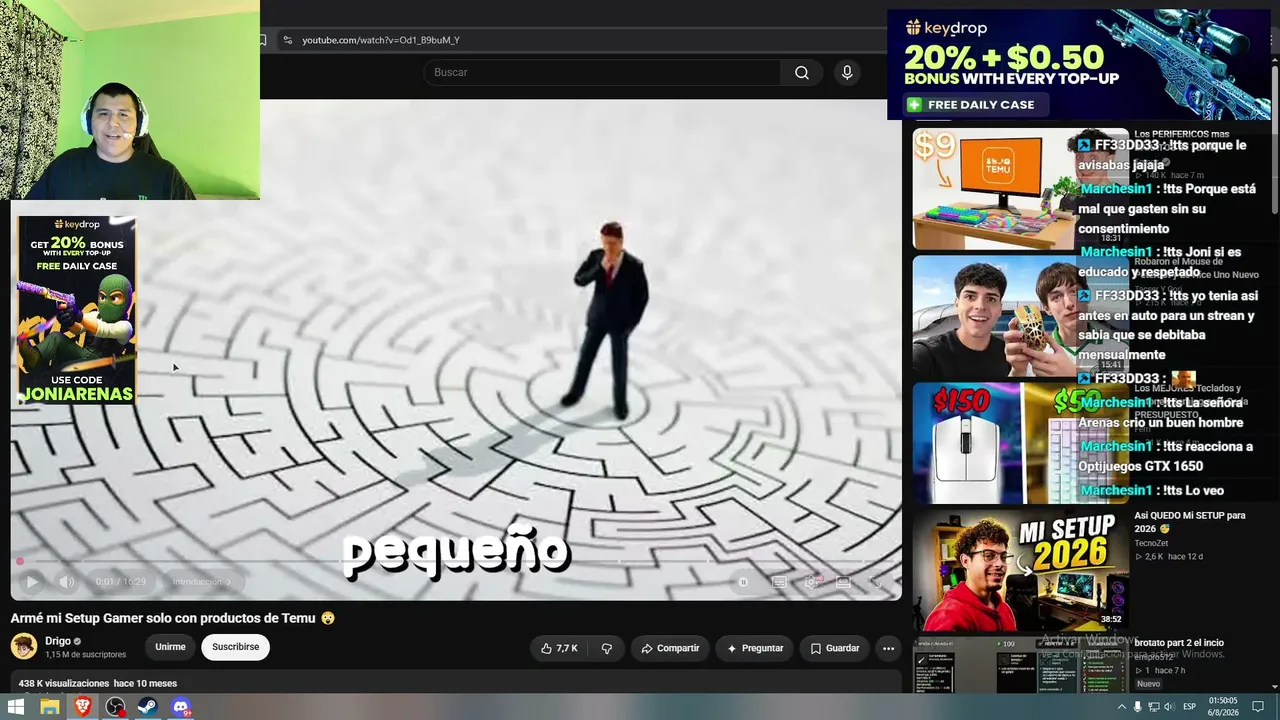Viewport: 1280px width, 720px height.
Task: Switch to theater mode in the player
Action: tap(843, 582)
